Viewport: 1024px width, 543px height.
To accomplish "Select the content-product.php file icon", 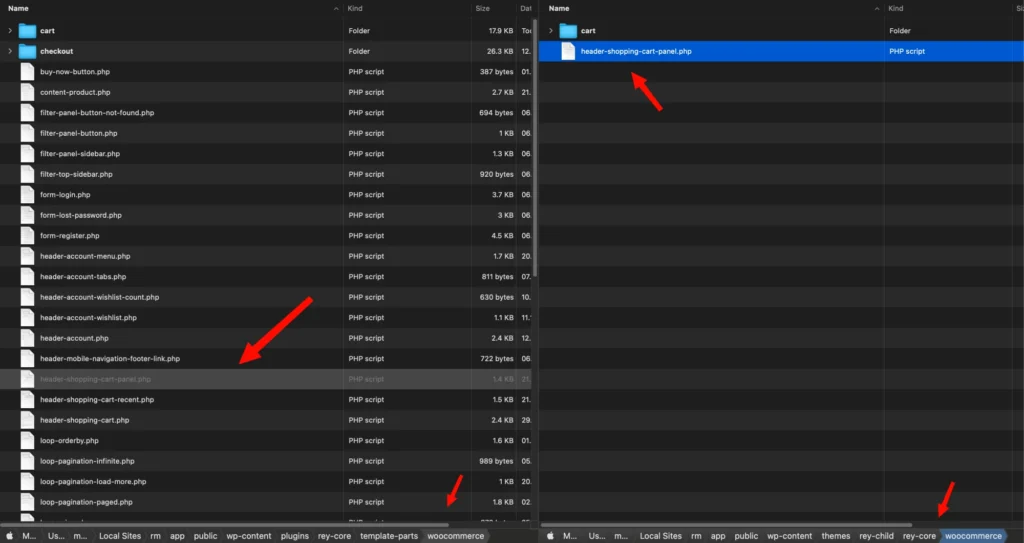I will point(27,92).
